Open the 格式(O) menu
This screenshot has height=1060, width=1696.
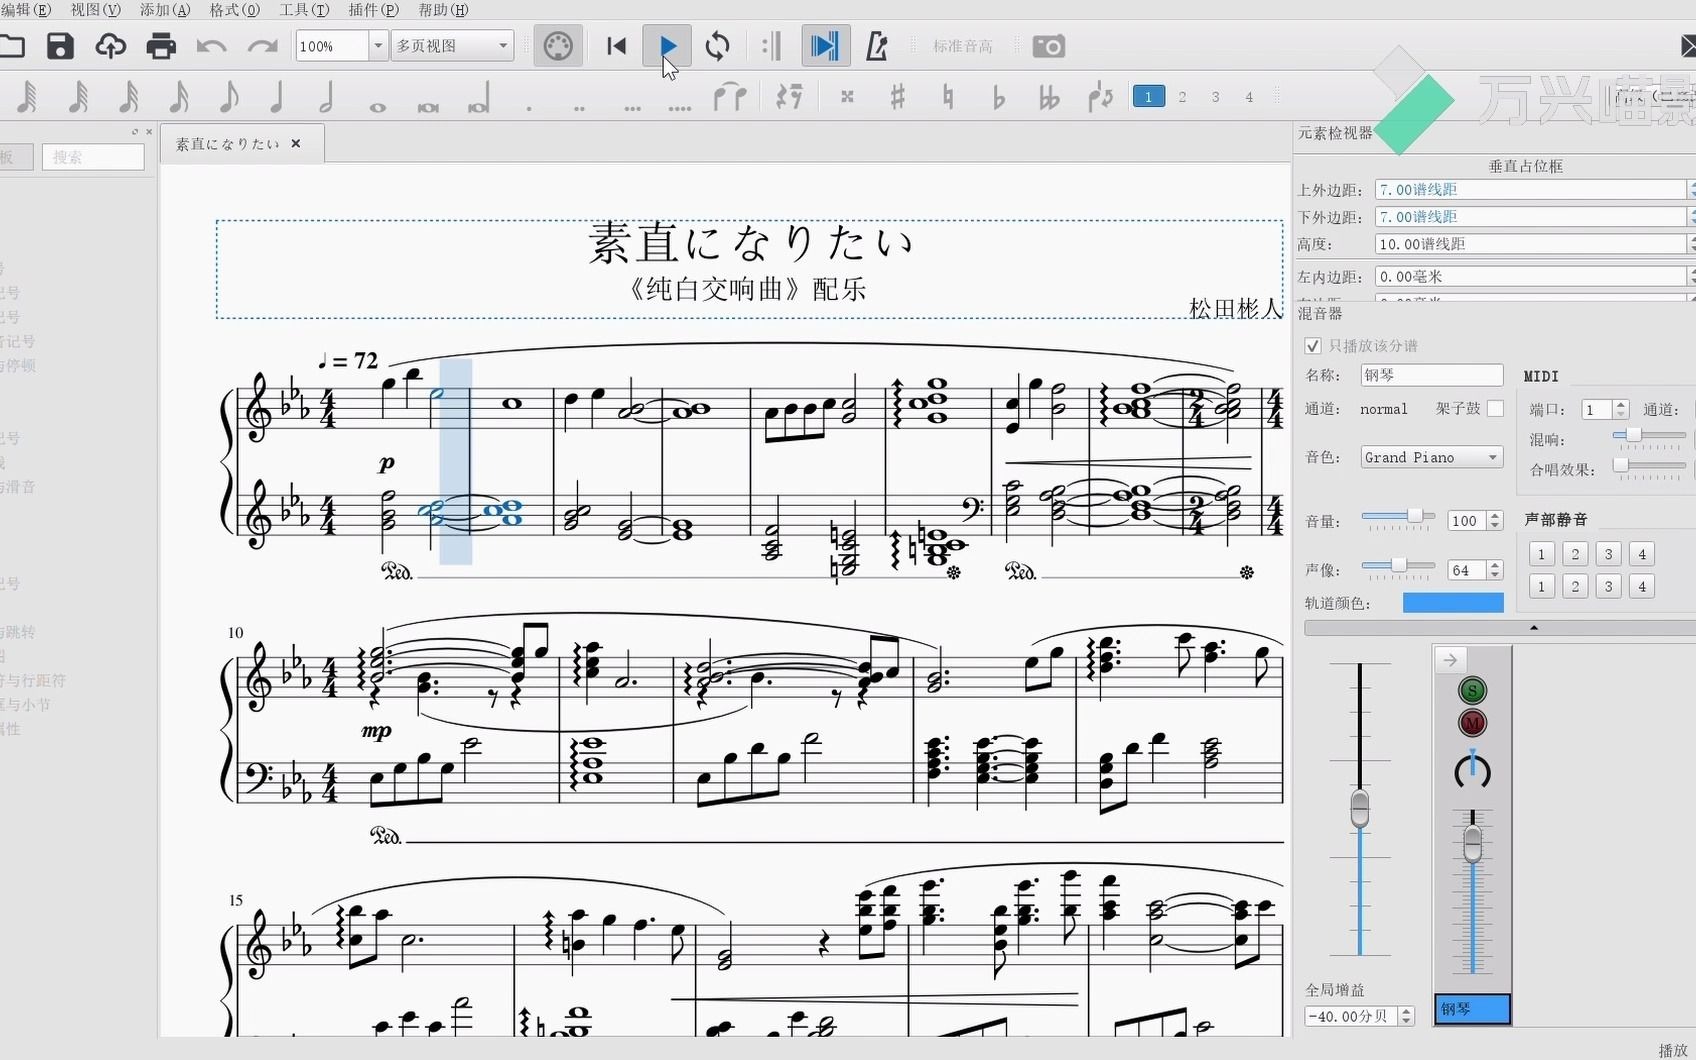click(x=234, y=10)
